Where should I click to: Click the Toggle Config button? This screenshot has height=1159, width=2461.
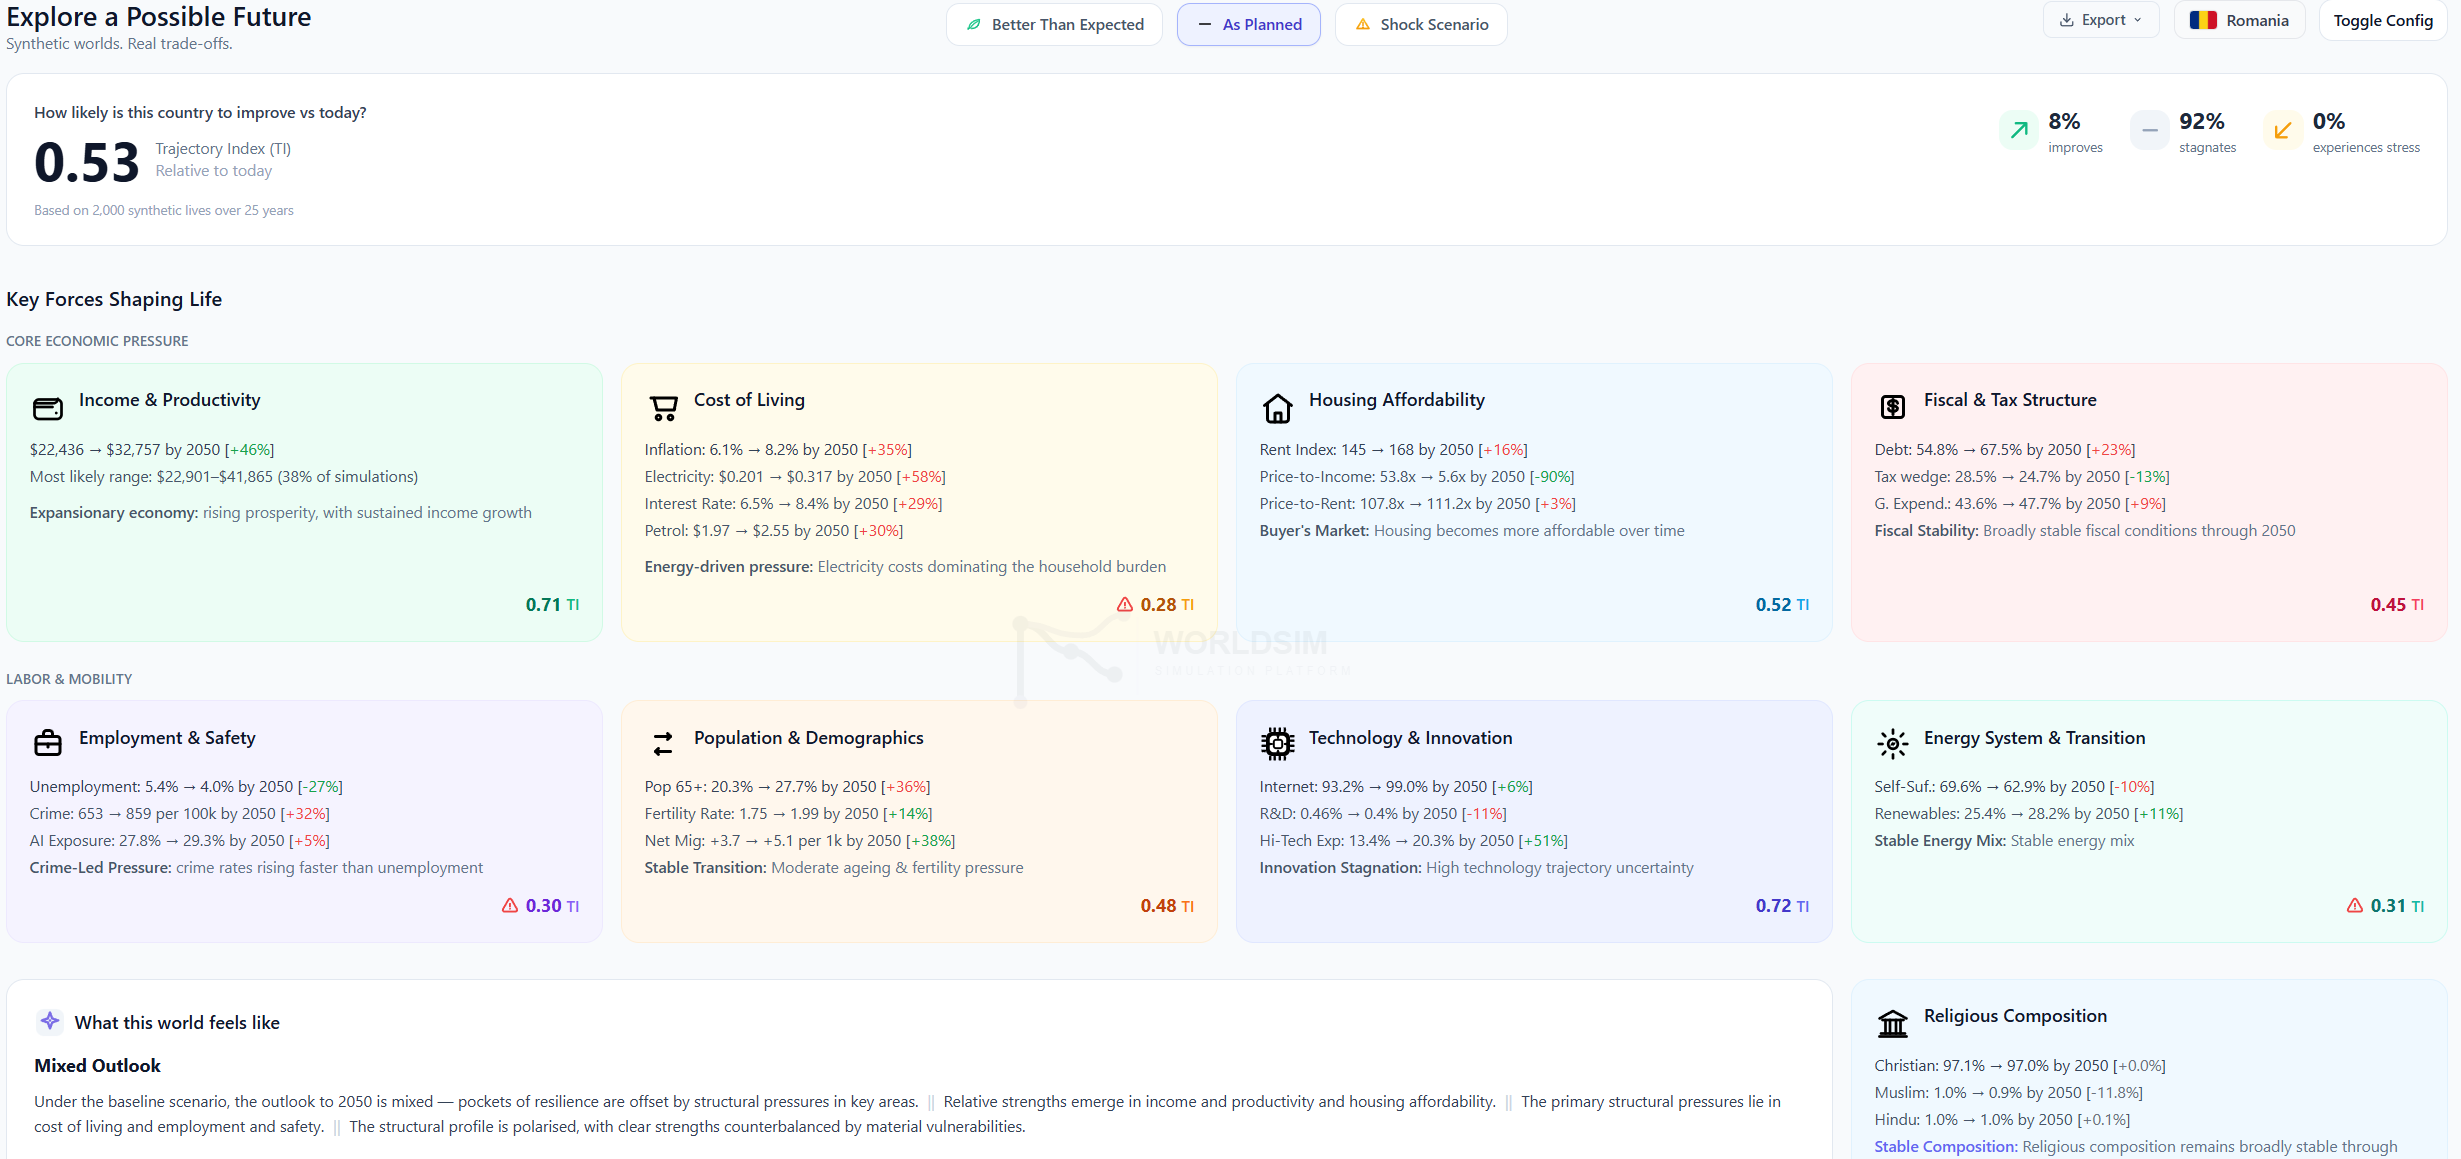pos(2382,20)
